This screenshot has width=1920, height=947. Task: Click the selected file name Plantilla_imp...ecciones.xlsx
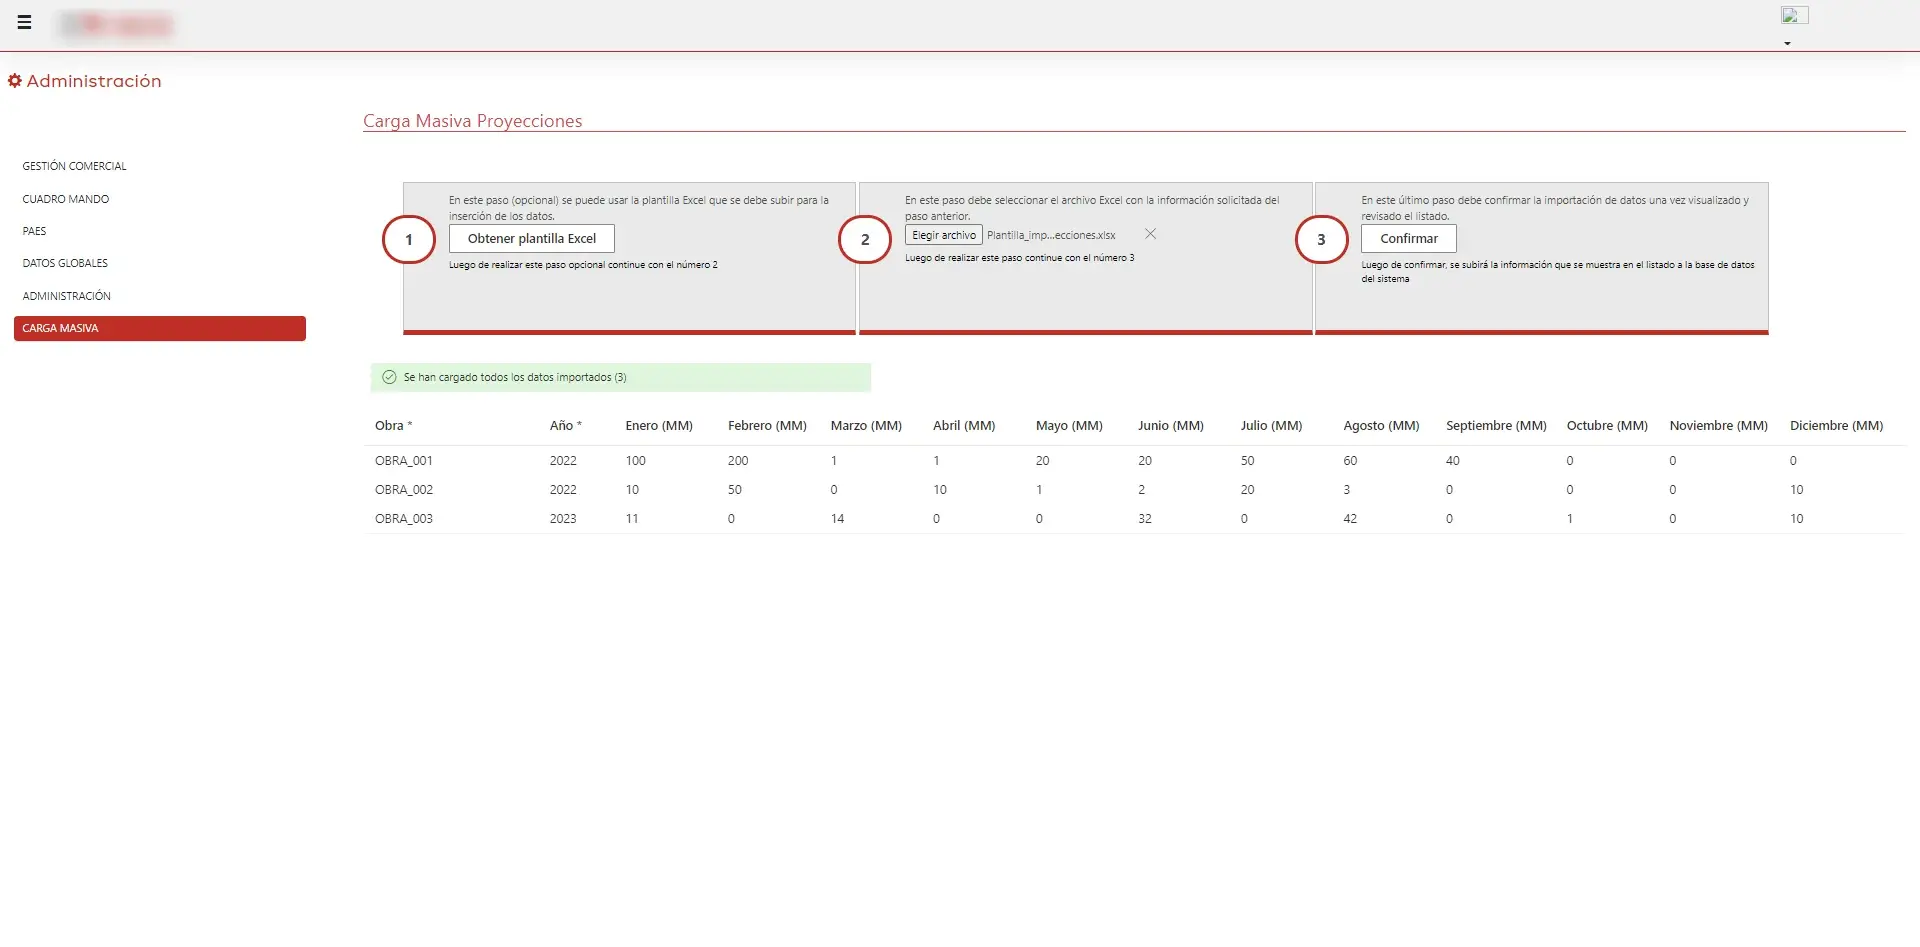pos(1051,235)
